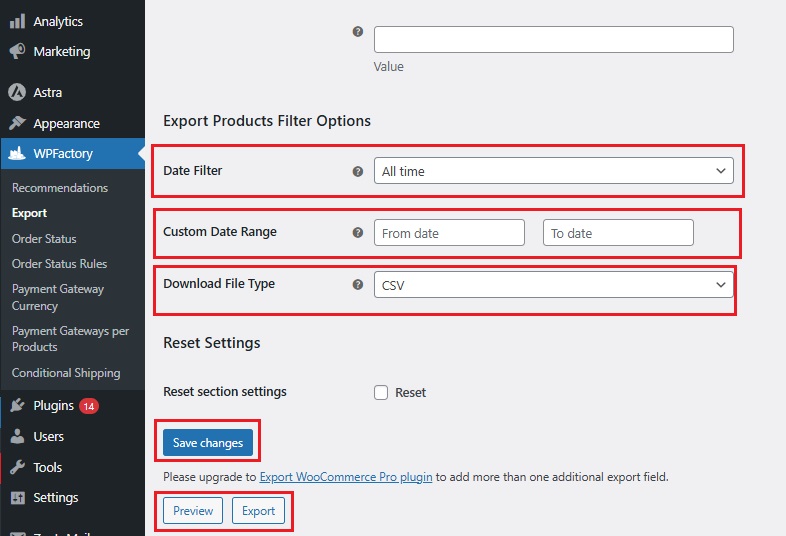
Task: Click the Reset Settings heading
Action: (212, 343)
